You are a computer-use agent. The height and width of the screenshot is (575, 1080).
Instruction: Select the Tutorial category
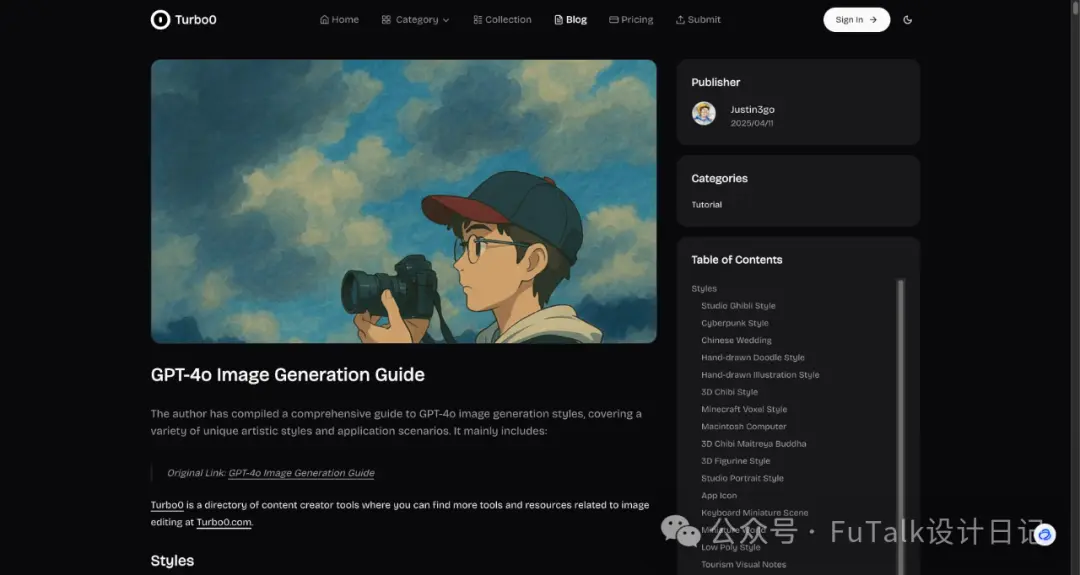point(707,205)
